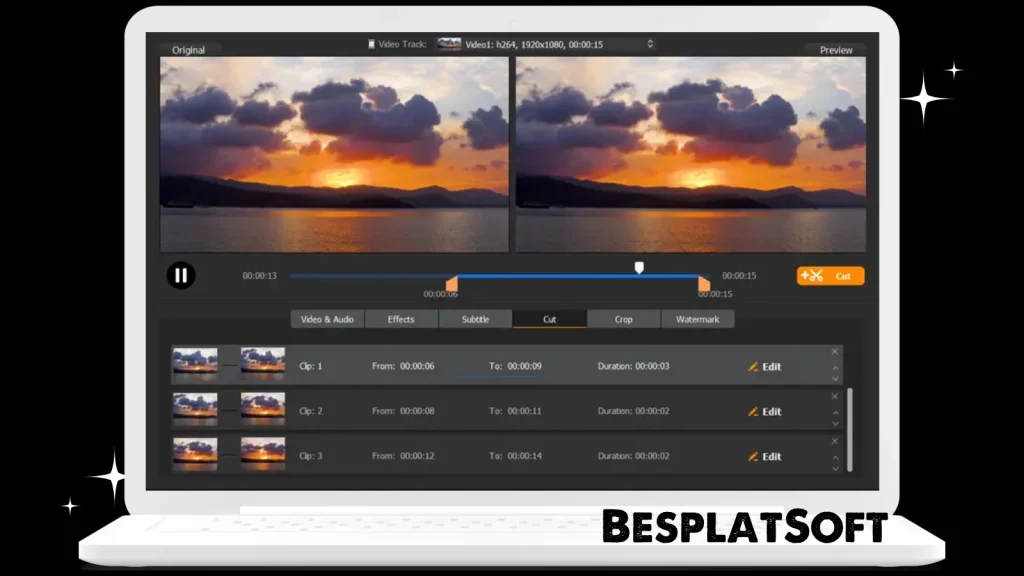Viewport: 1024px width, 576px height.
Task: Pause the video with the playback icon
Action: (181, 275)
